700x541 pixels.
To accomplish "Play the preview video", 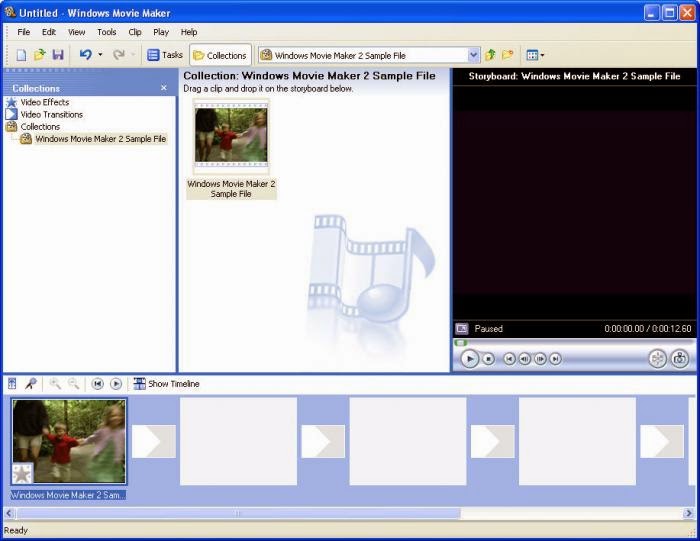I will click(470, 359).
